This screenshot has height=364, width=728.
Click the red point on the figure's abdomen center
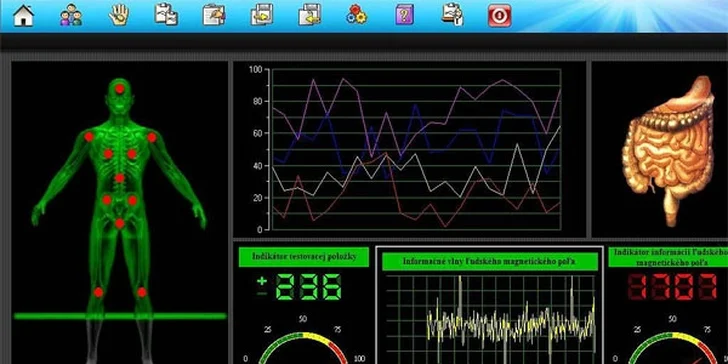(120, 178)
